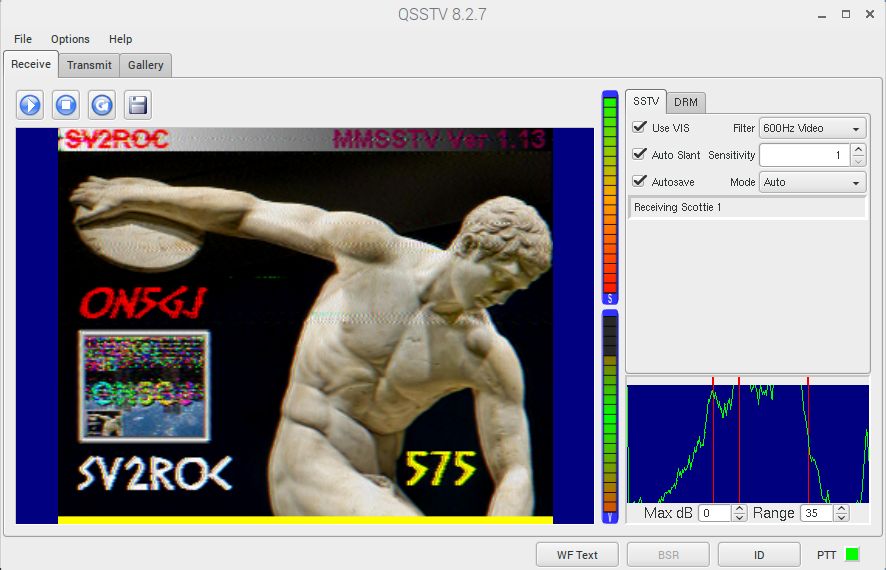Click the WF Text button

577,555
